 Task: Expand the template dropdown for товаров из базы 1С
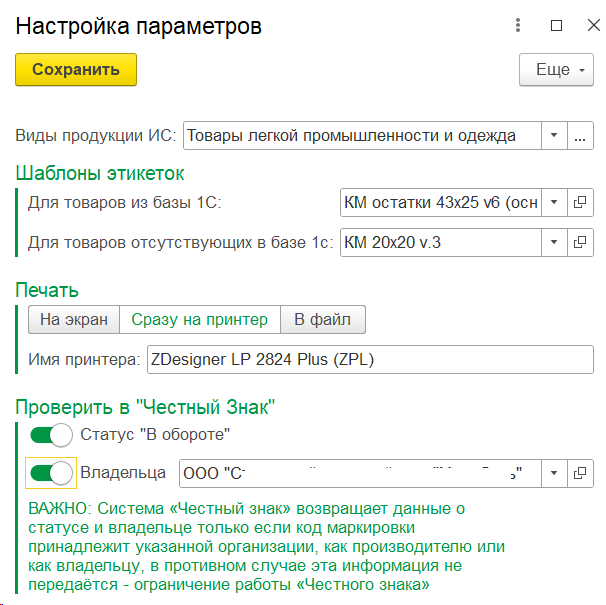(554, 202)
